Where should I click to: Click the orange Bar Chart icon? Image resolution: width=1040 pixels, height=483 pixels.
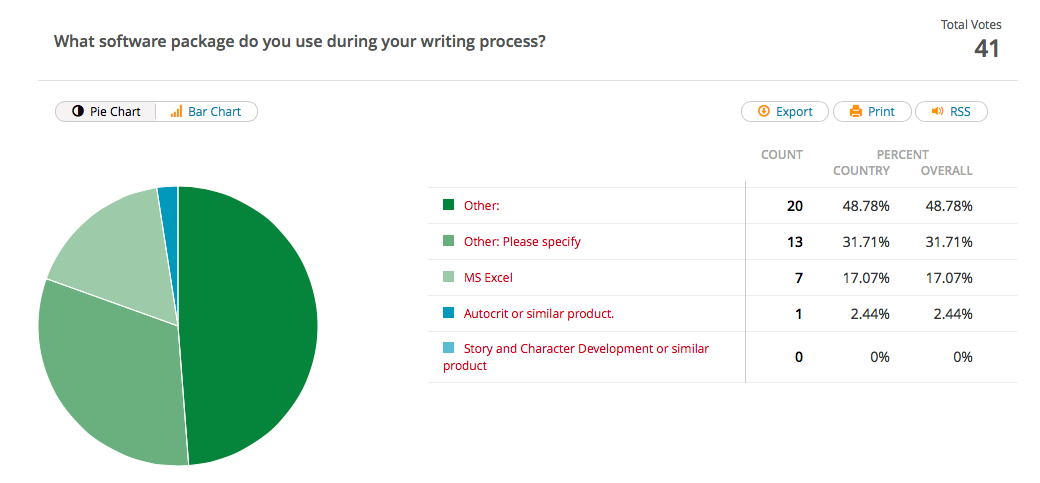click(x=176, y=112)
